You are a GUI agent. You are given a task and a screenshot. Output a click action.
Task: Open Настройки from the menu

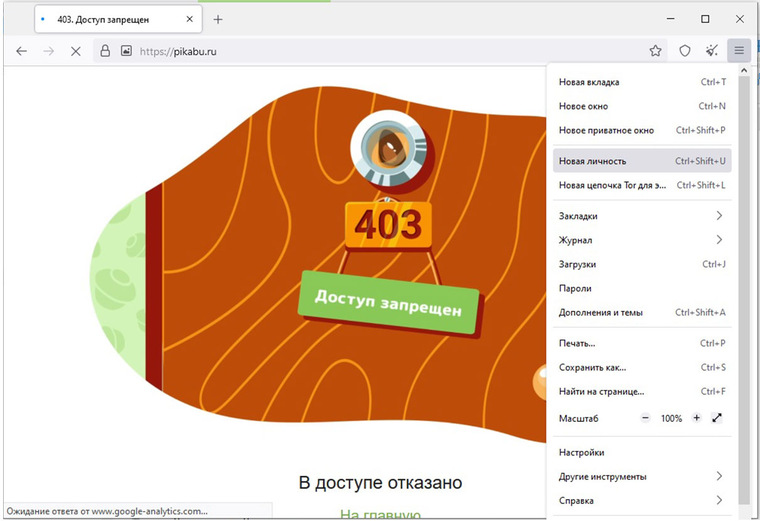point(581,452)
